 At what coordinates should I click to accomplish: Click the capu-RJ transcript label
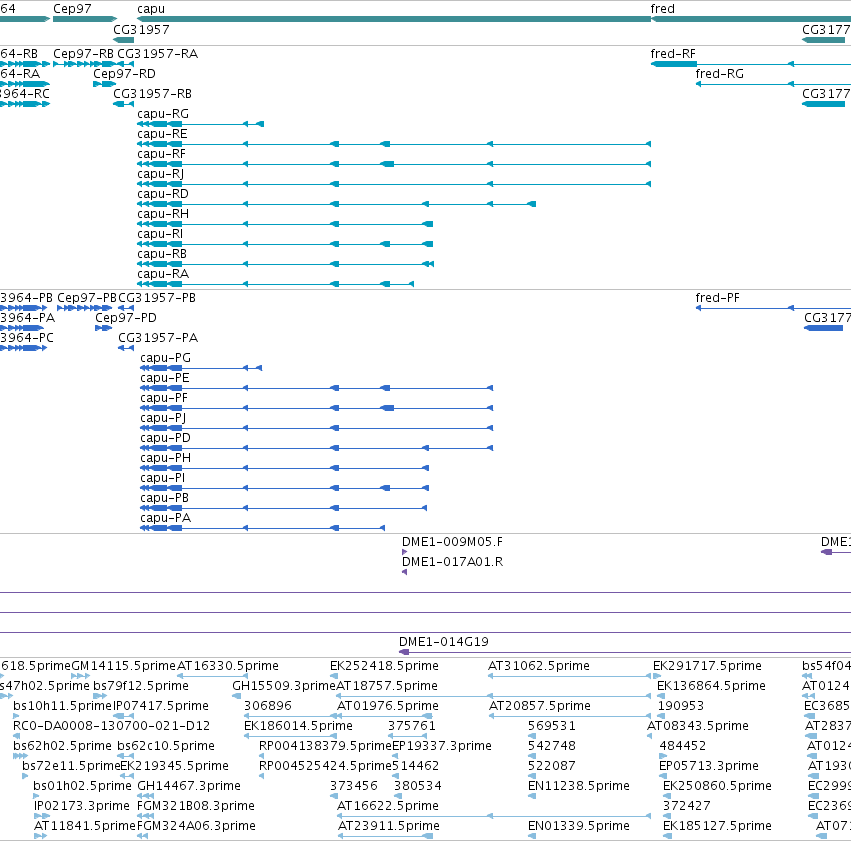(161, 174)
